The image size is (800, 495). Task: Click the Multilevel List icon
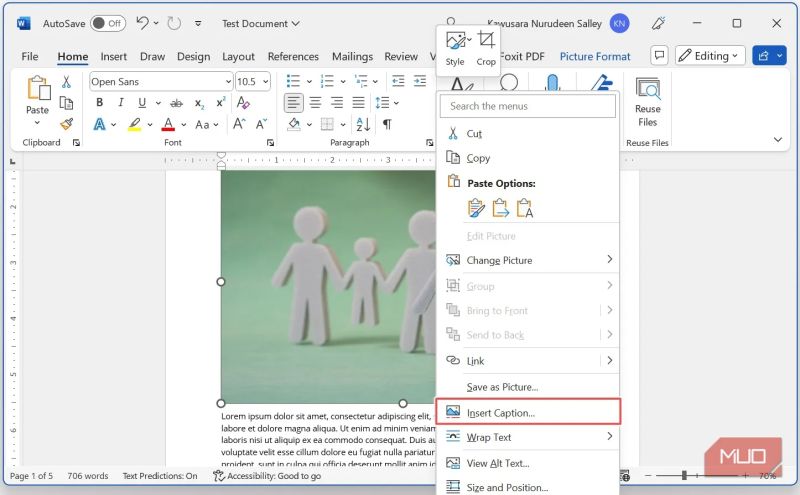click(x=361, y=81)
